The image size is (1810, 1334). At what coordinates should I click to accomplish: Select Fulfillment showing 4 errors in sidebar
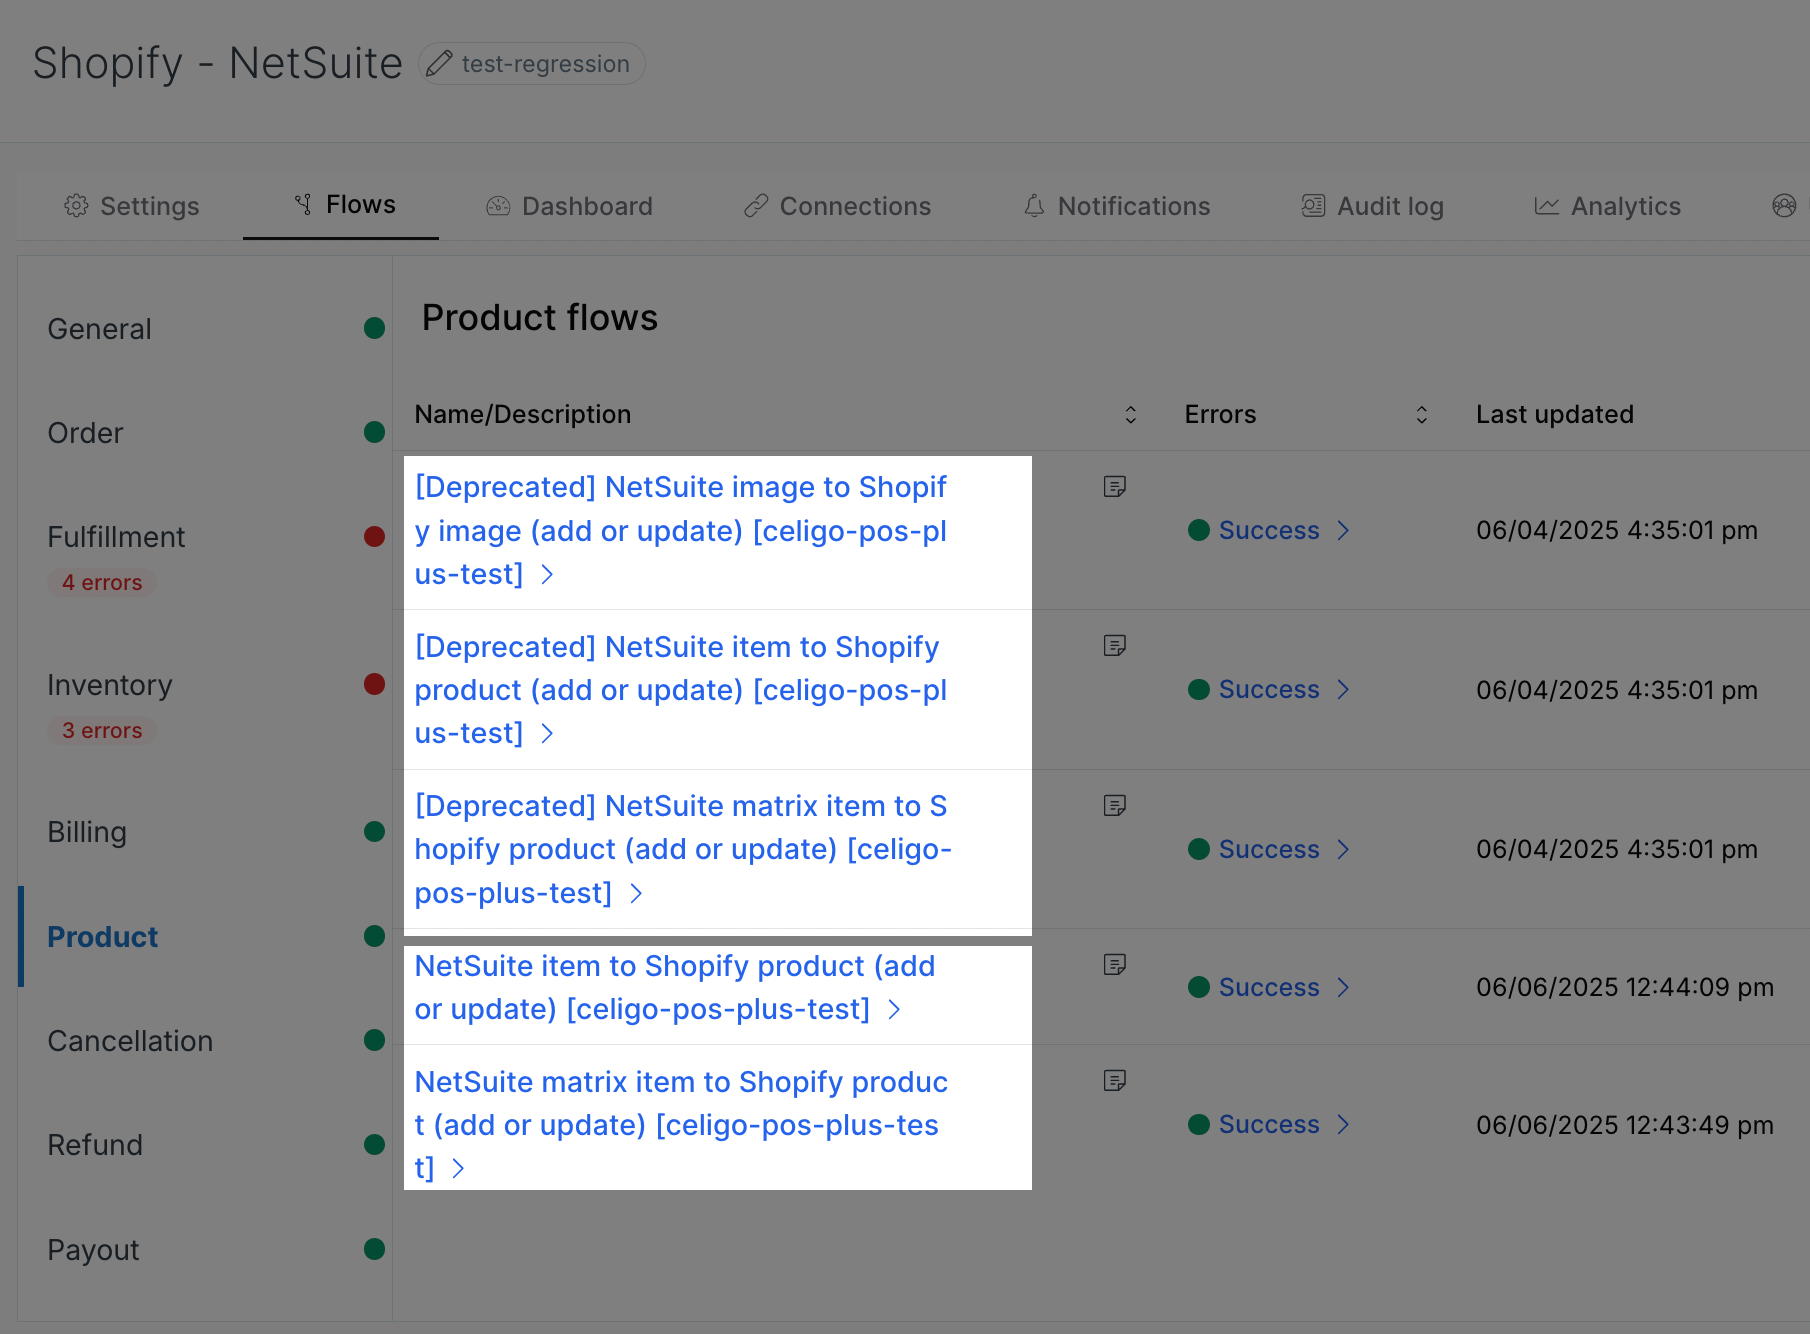tap(116, 537)
